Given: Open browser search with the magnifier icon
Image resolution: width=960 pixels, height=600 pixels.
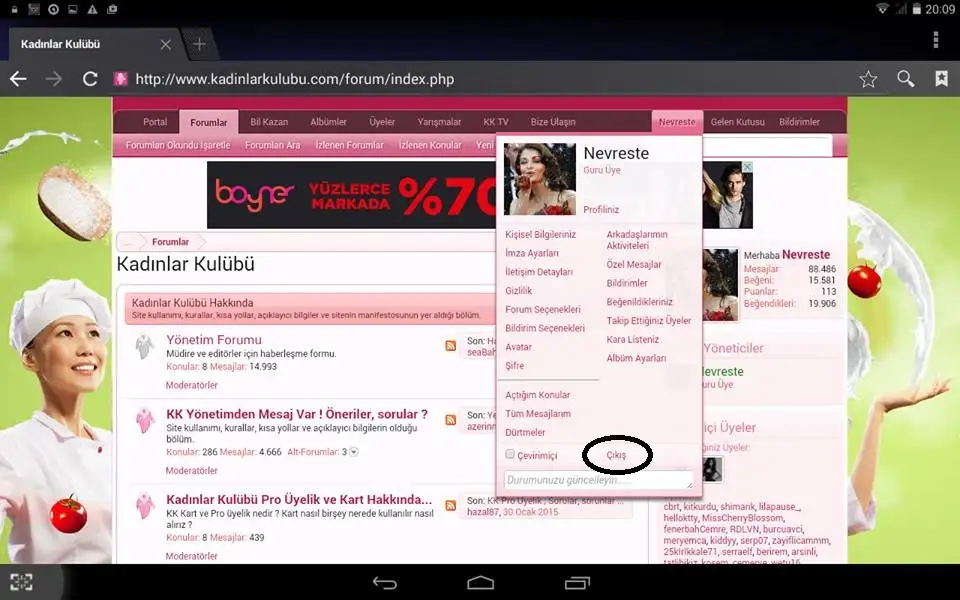Looking at the screenshot, I should 906,78.
